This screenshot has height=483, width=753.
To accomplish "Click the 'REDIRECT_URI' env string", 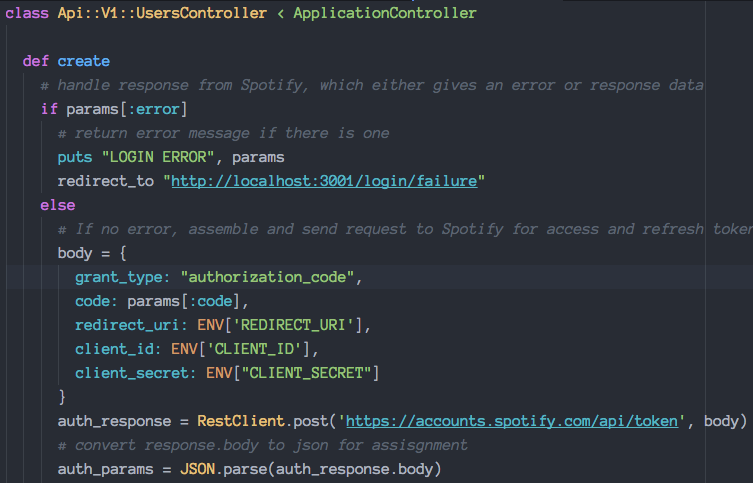I will (293, 326).
